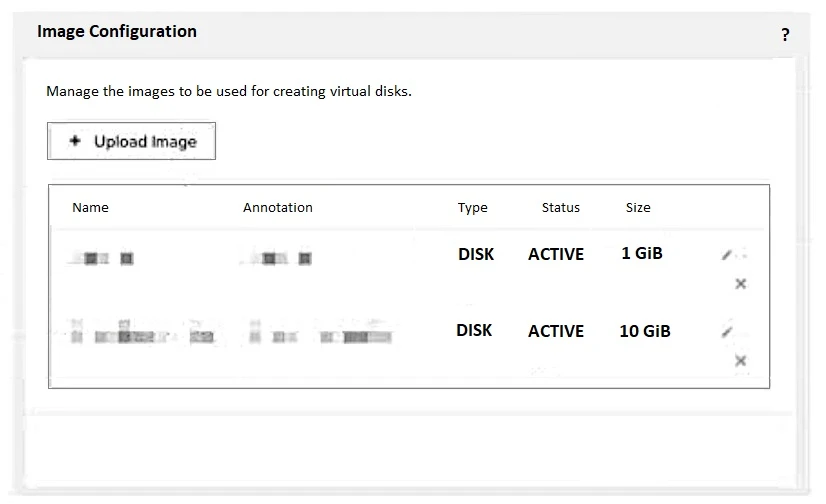Click the Status column header

coord(560,208)
